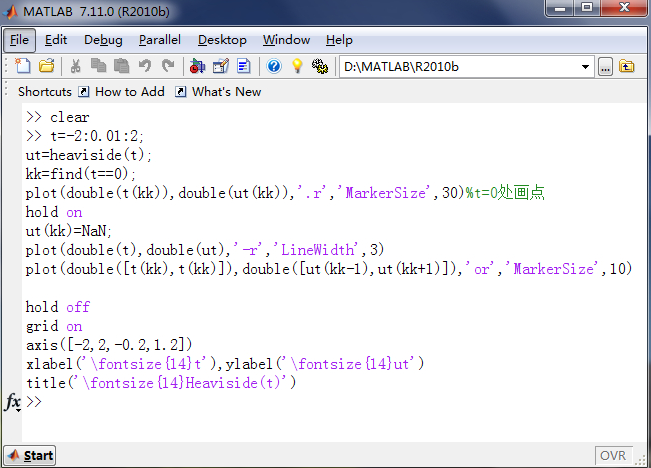Click the Open file folder icon
Image resolution: width=651 pixels, height=468 pixels.
(x=46, y=66)
